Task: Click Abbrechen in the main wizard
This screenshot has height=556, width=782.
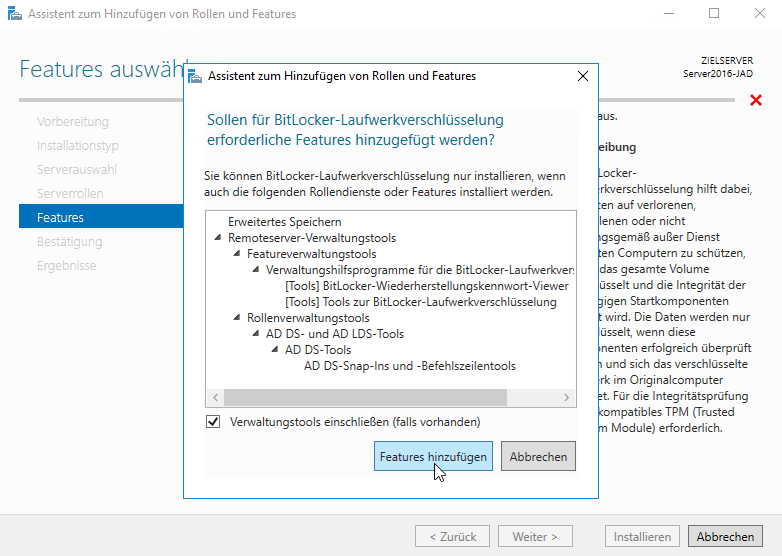Action: 725,537
